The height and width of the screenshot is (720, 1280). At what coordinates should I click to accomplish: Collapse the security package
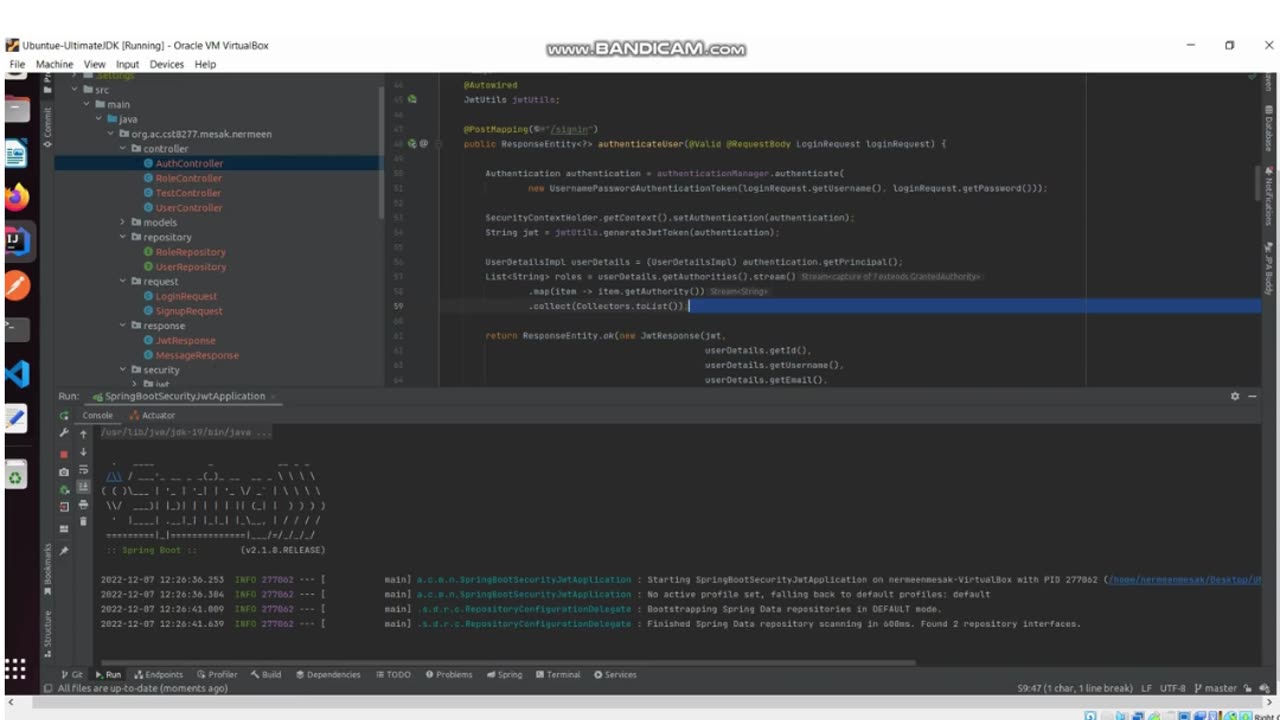click(122, 370)
